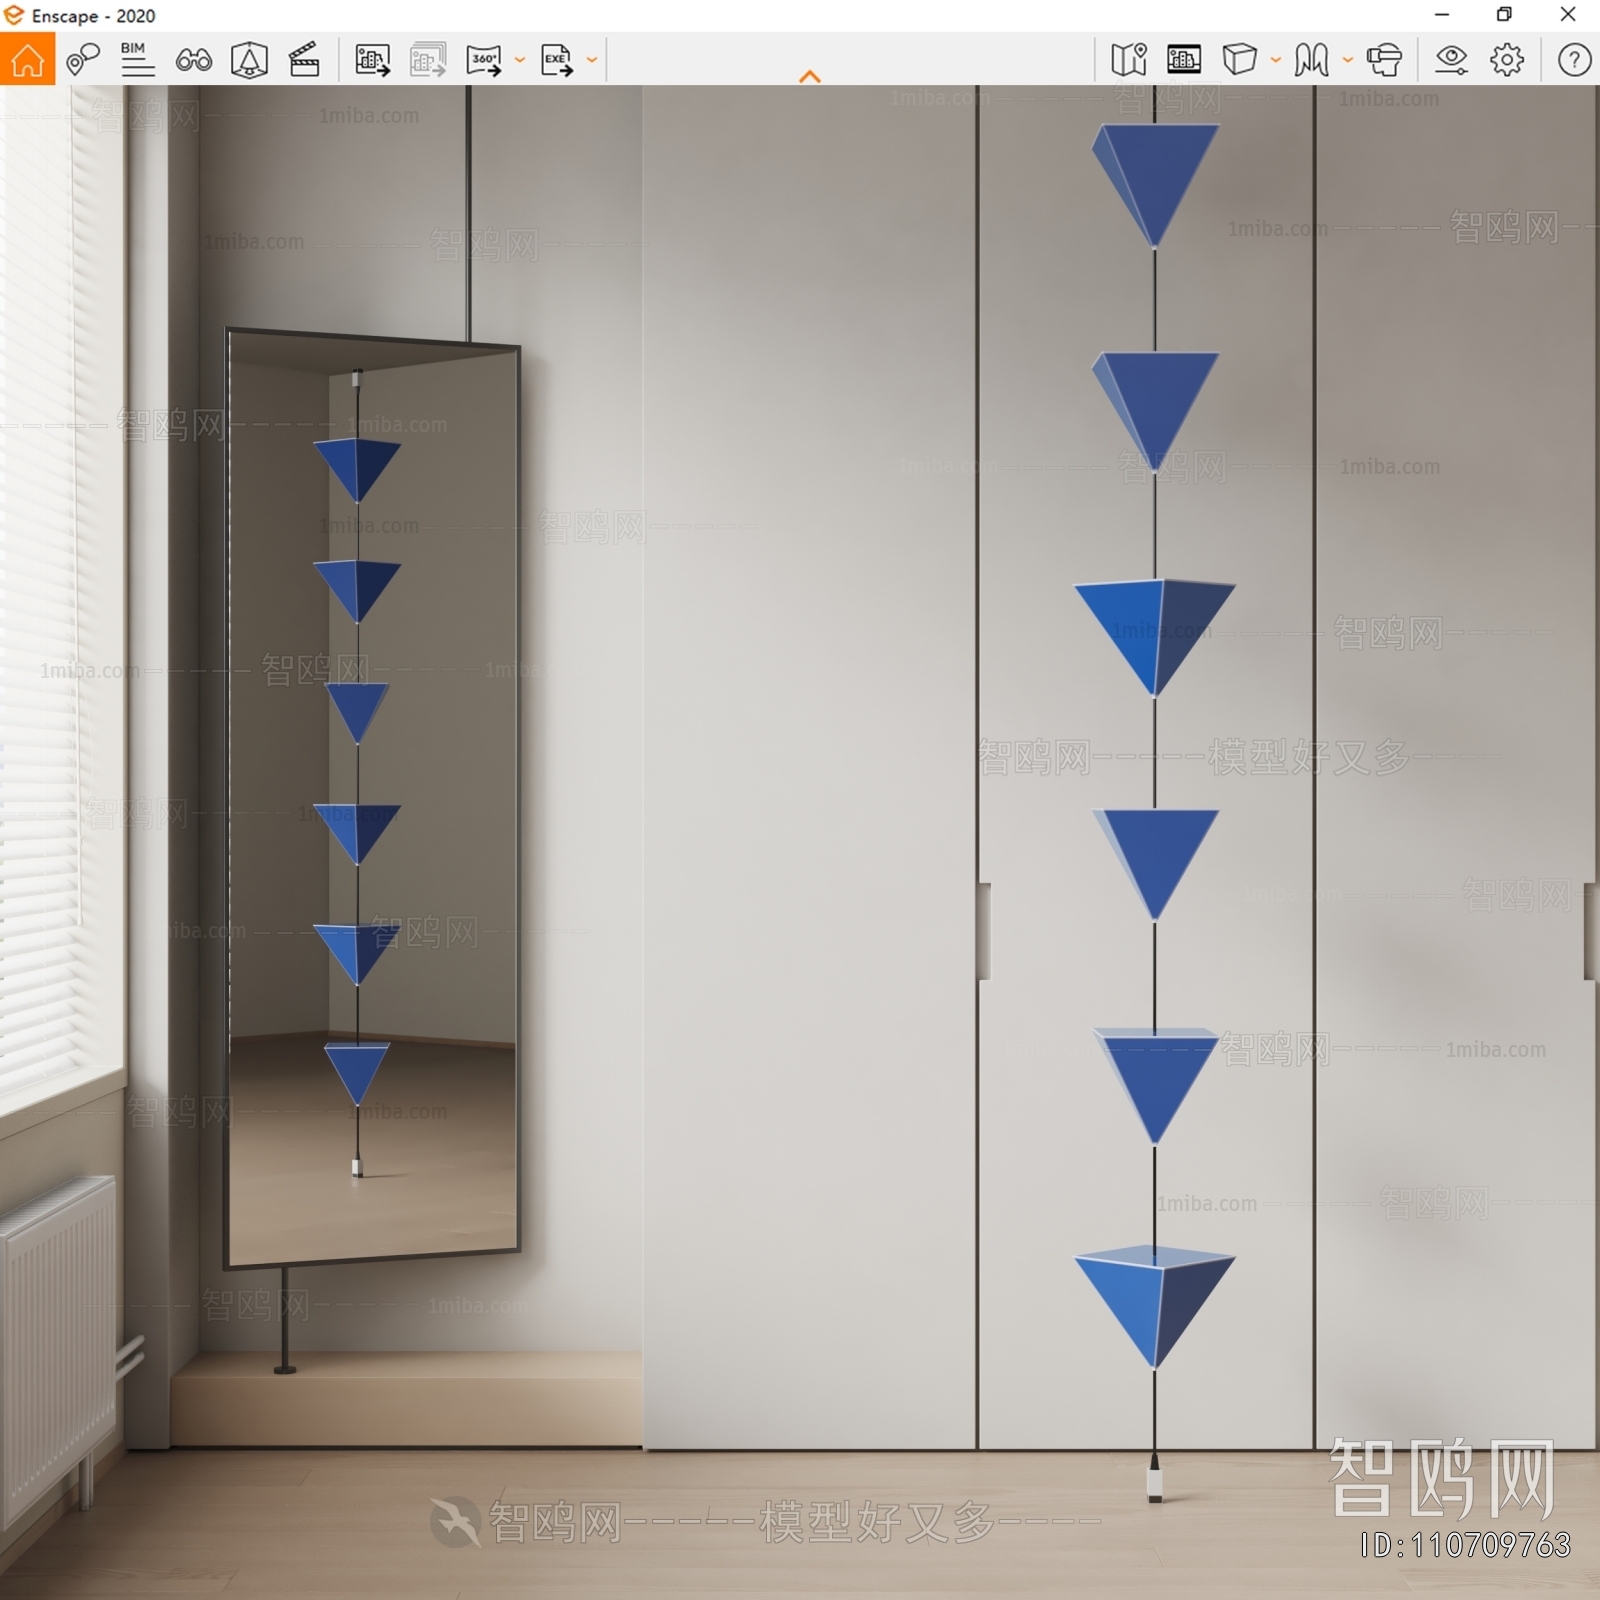Click the wings fly mode icon
Image resolution: width=1600 pixels, height=1600 pixels.
[x=1311, y=60]
